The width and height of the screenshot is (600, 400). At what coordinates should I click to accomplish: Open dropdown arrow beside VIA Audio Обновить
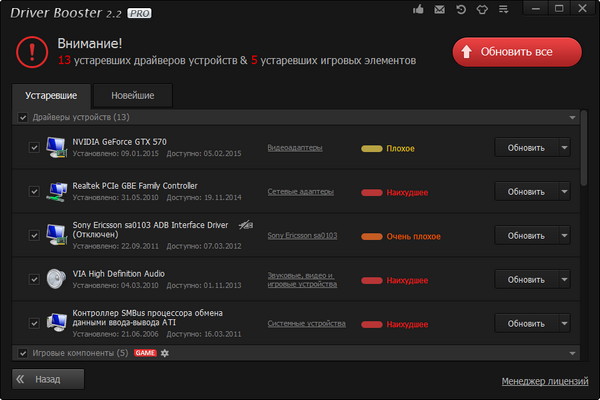tap(564, 280)
